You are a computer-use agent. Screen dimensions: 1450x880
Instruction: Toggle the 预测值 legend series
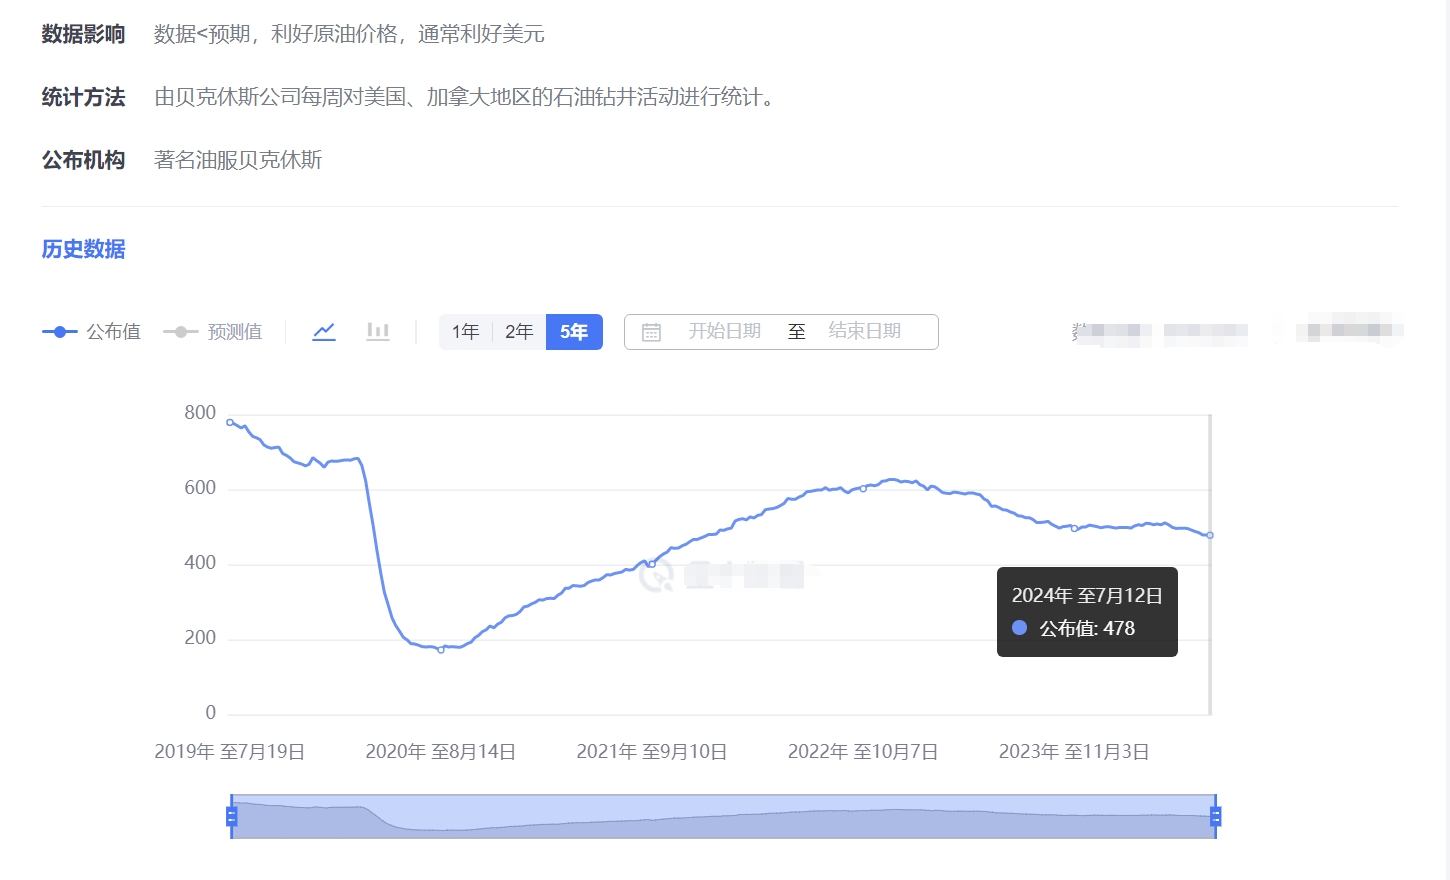(213, 332)
